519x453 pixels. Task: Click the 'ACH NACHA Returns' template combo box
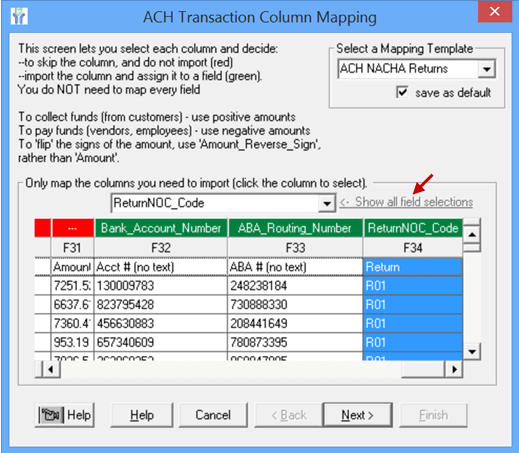[417, 69]
